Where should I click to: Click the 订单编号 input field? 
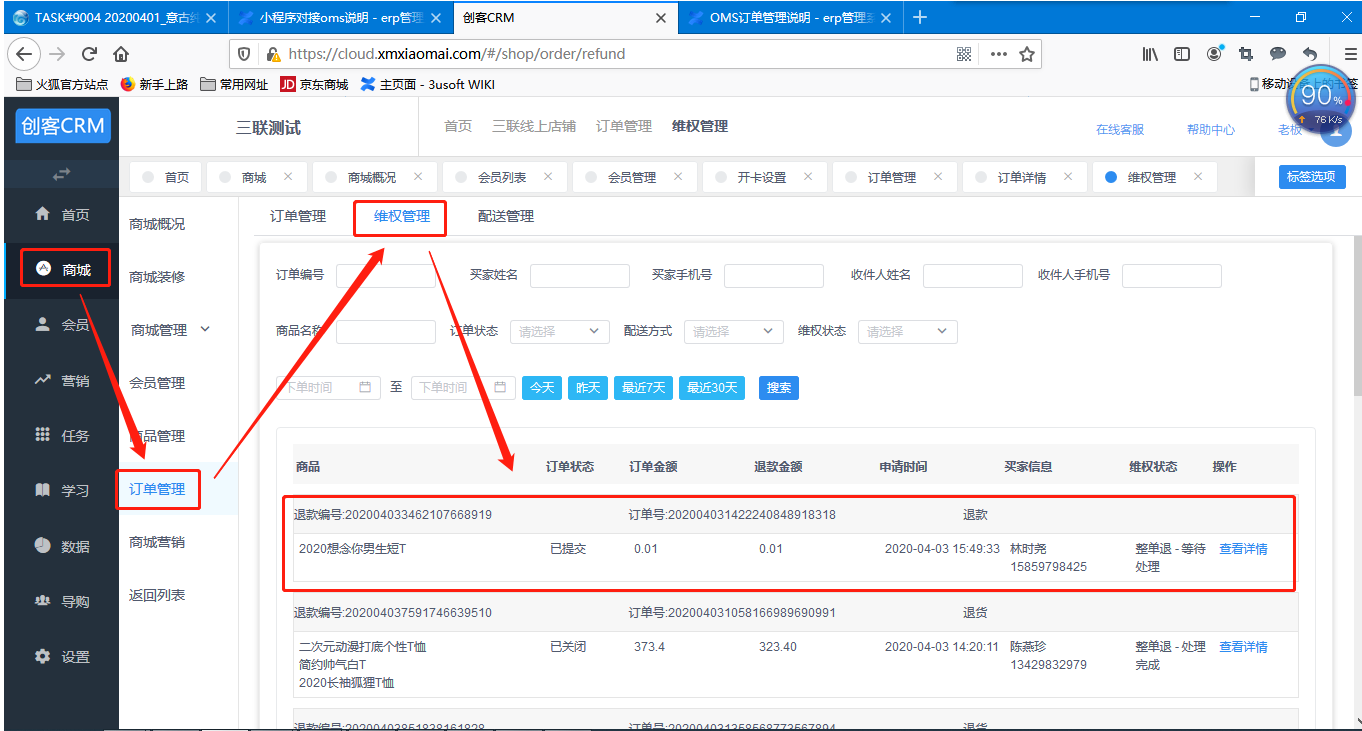[386, 276]
